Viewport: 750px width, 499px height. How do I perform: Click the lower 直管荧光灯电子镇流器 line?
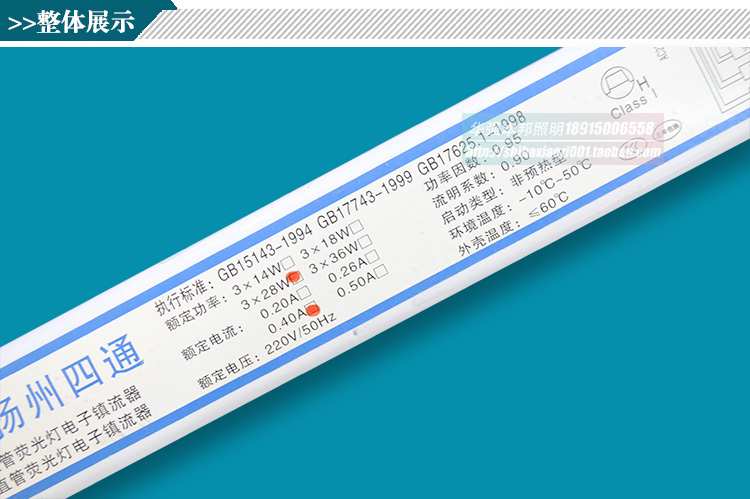[76, 448]
